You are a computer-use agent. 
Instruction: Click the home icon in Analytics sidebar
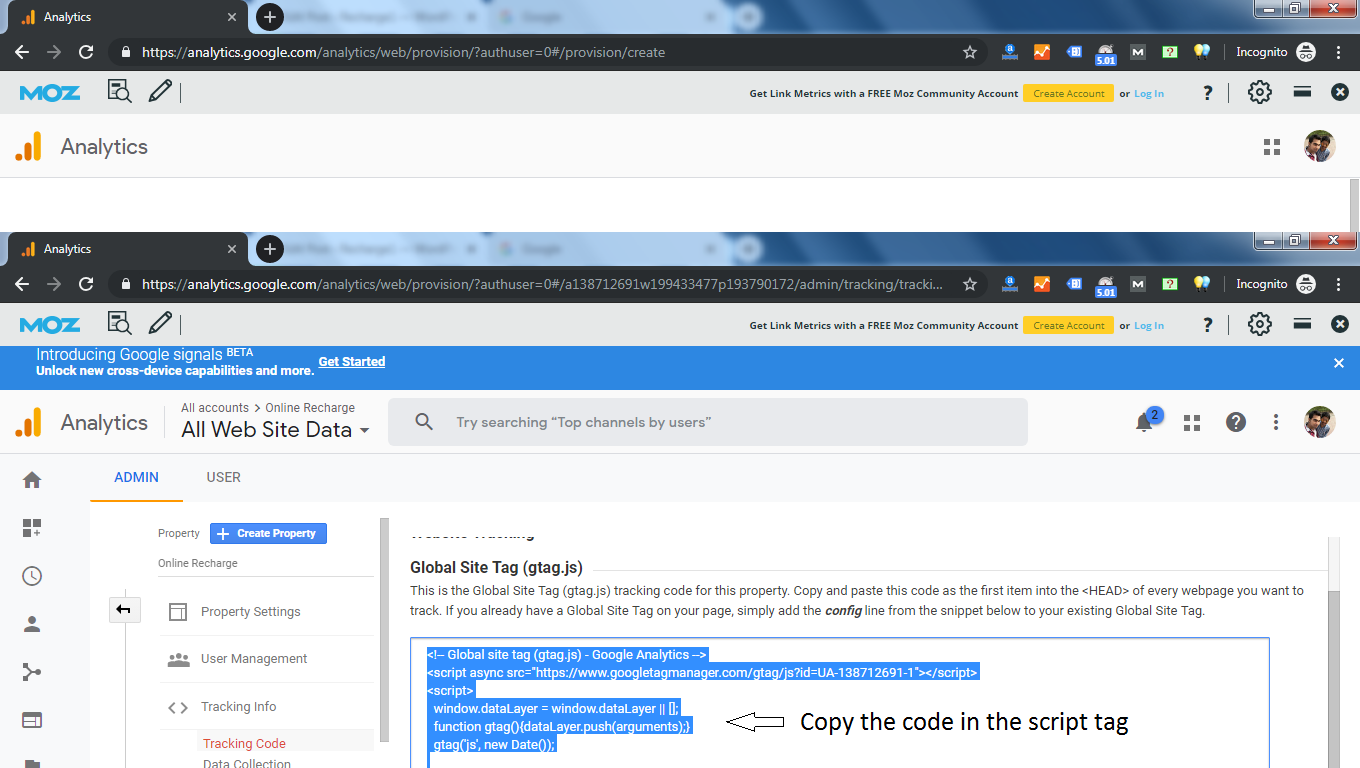(x=32, y=480)
